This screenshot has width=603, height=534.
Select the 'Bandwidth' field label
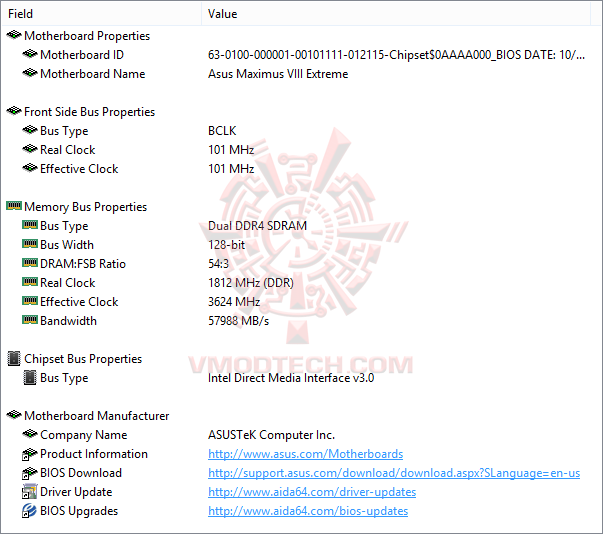68,321
